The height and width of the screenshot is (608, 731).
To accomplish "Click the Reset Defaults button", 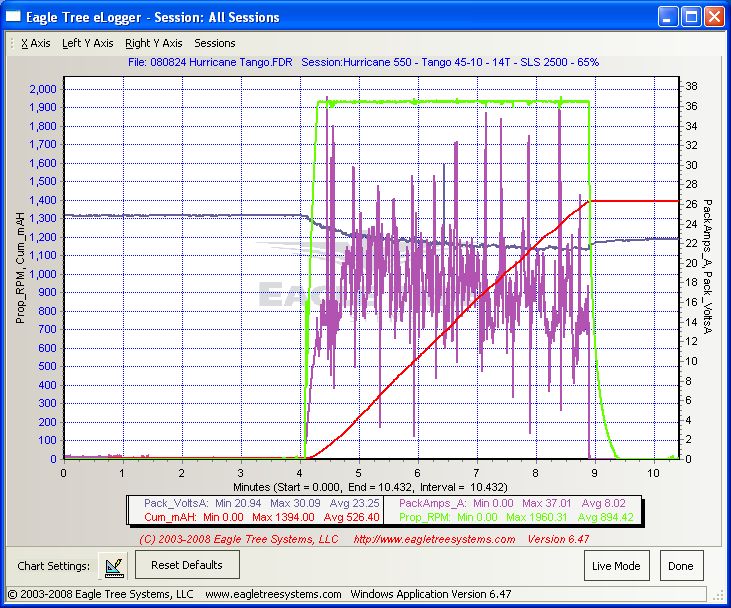I will pos(187,565).
